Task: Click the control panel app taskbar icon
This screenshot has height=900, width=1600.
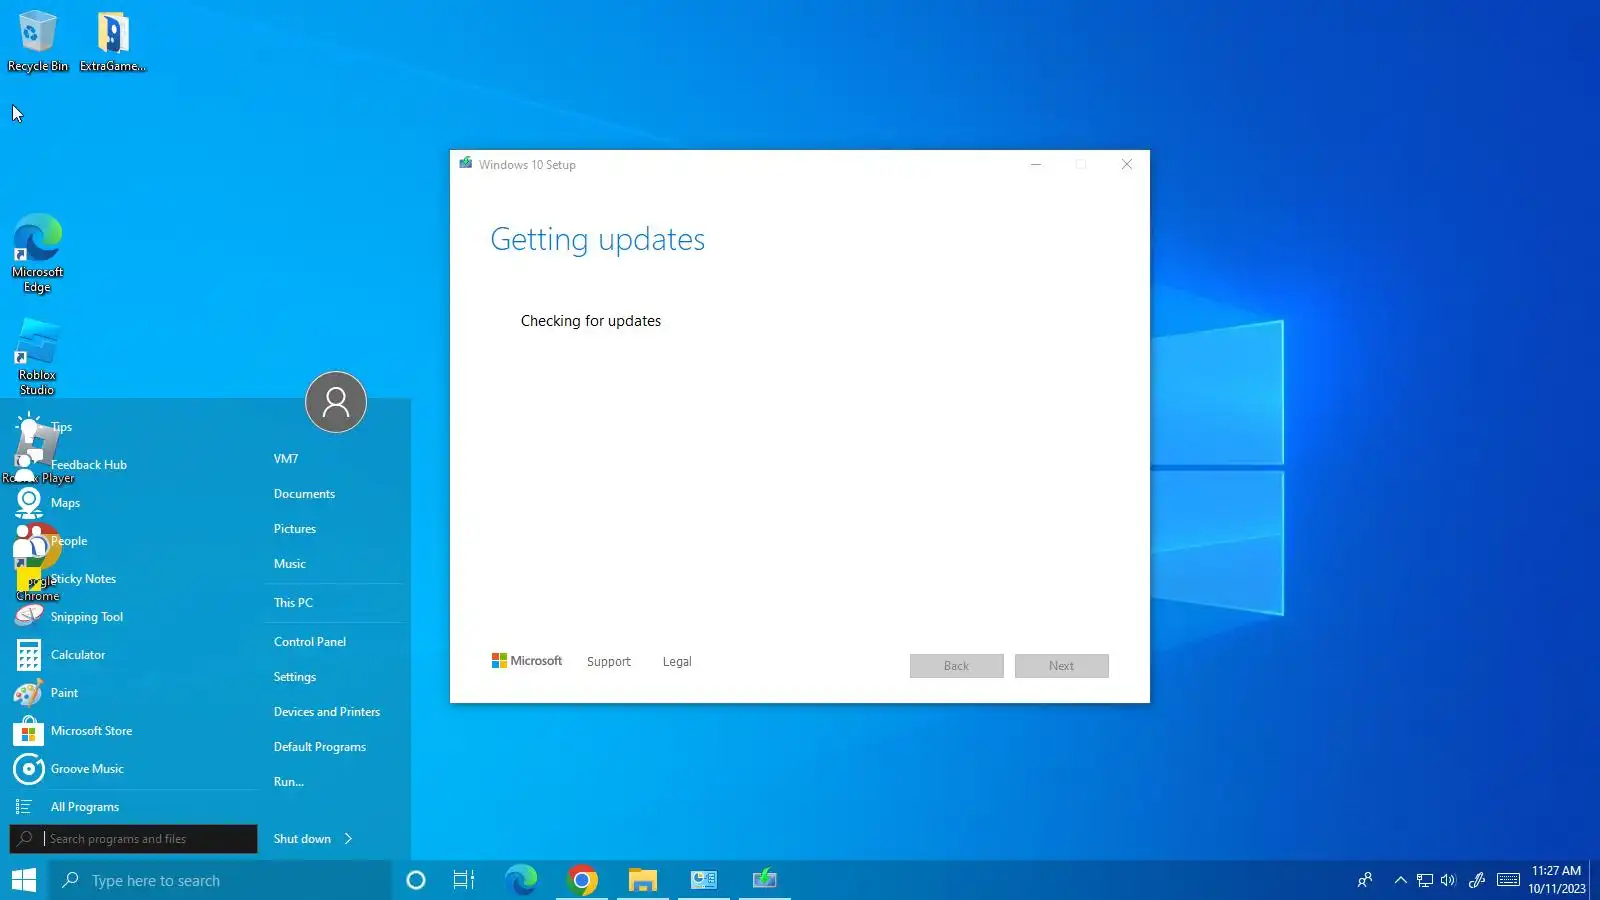Action: (704, 880)
